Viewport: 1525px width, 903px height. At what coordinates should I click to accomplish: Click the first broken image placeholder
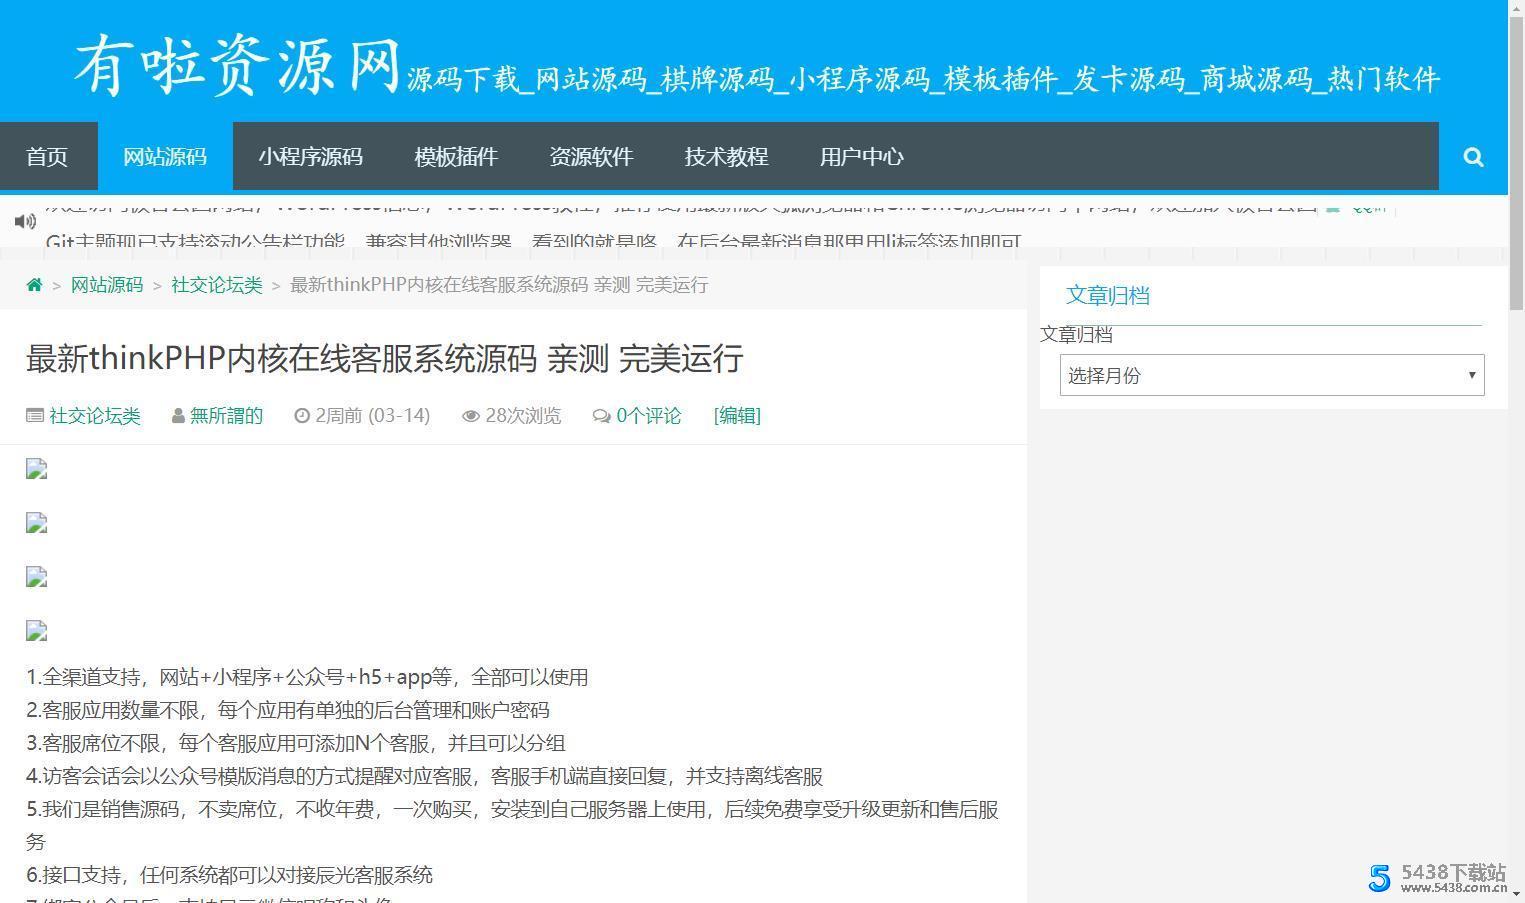[x=37, y=470]
